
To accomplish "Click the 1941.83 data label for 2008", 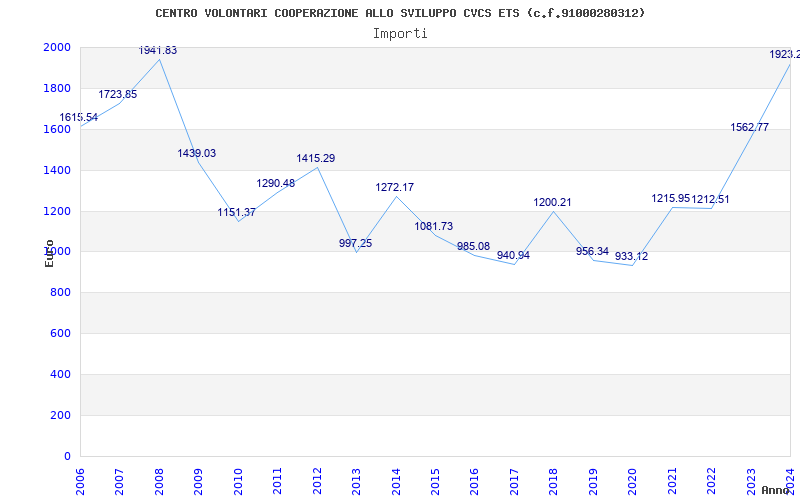I will click(158, 50).
